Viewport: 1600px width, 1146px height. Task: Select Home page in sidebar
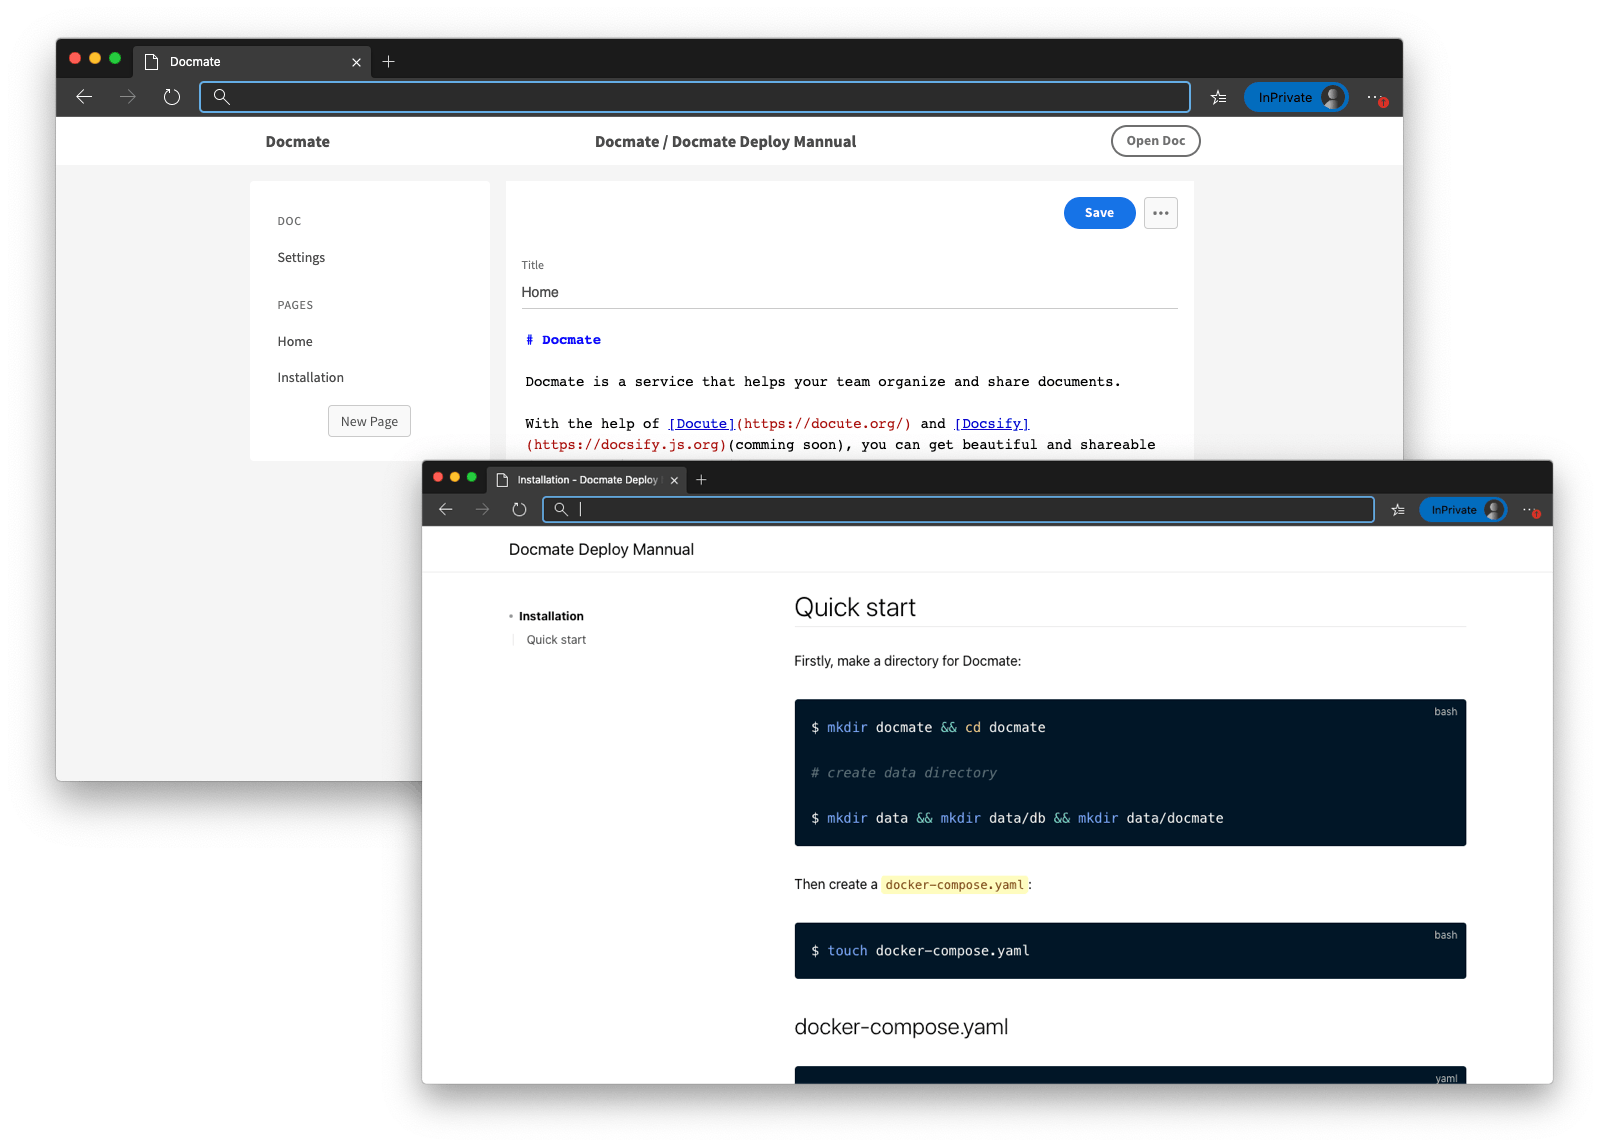[295, 342]
